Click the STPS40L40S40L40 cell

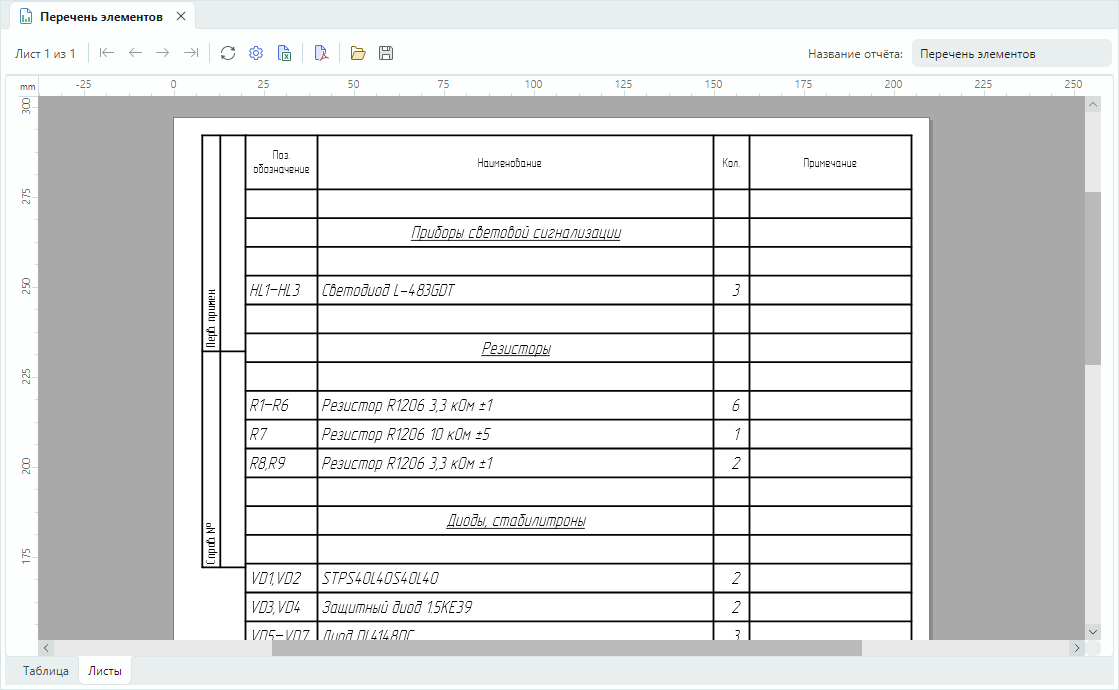point(515,578)
